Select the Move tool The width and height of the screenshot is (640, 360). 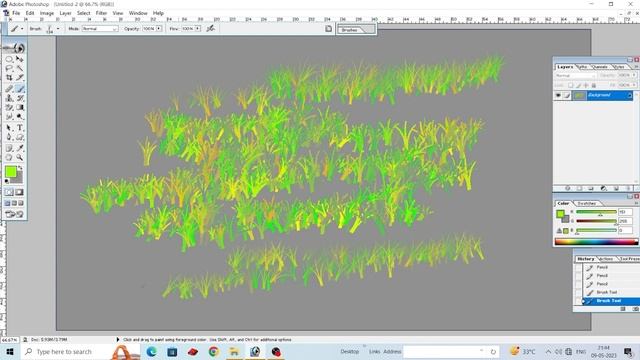pyautogui.click(x=20, y=59)
